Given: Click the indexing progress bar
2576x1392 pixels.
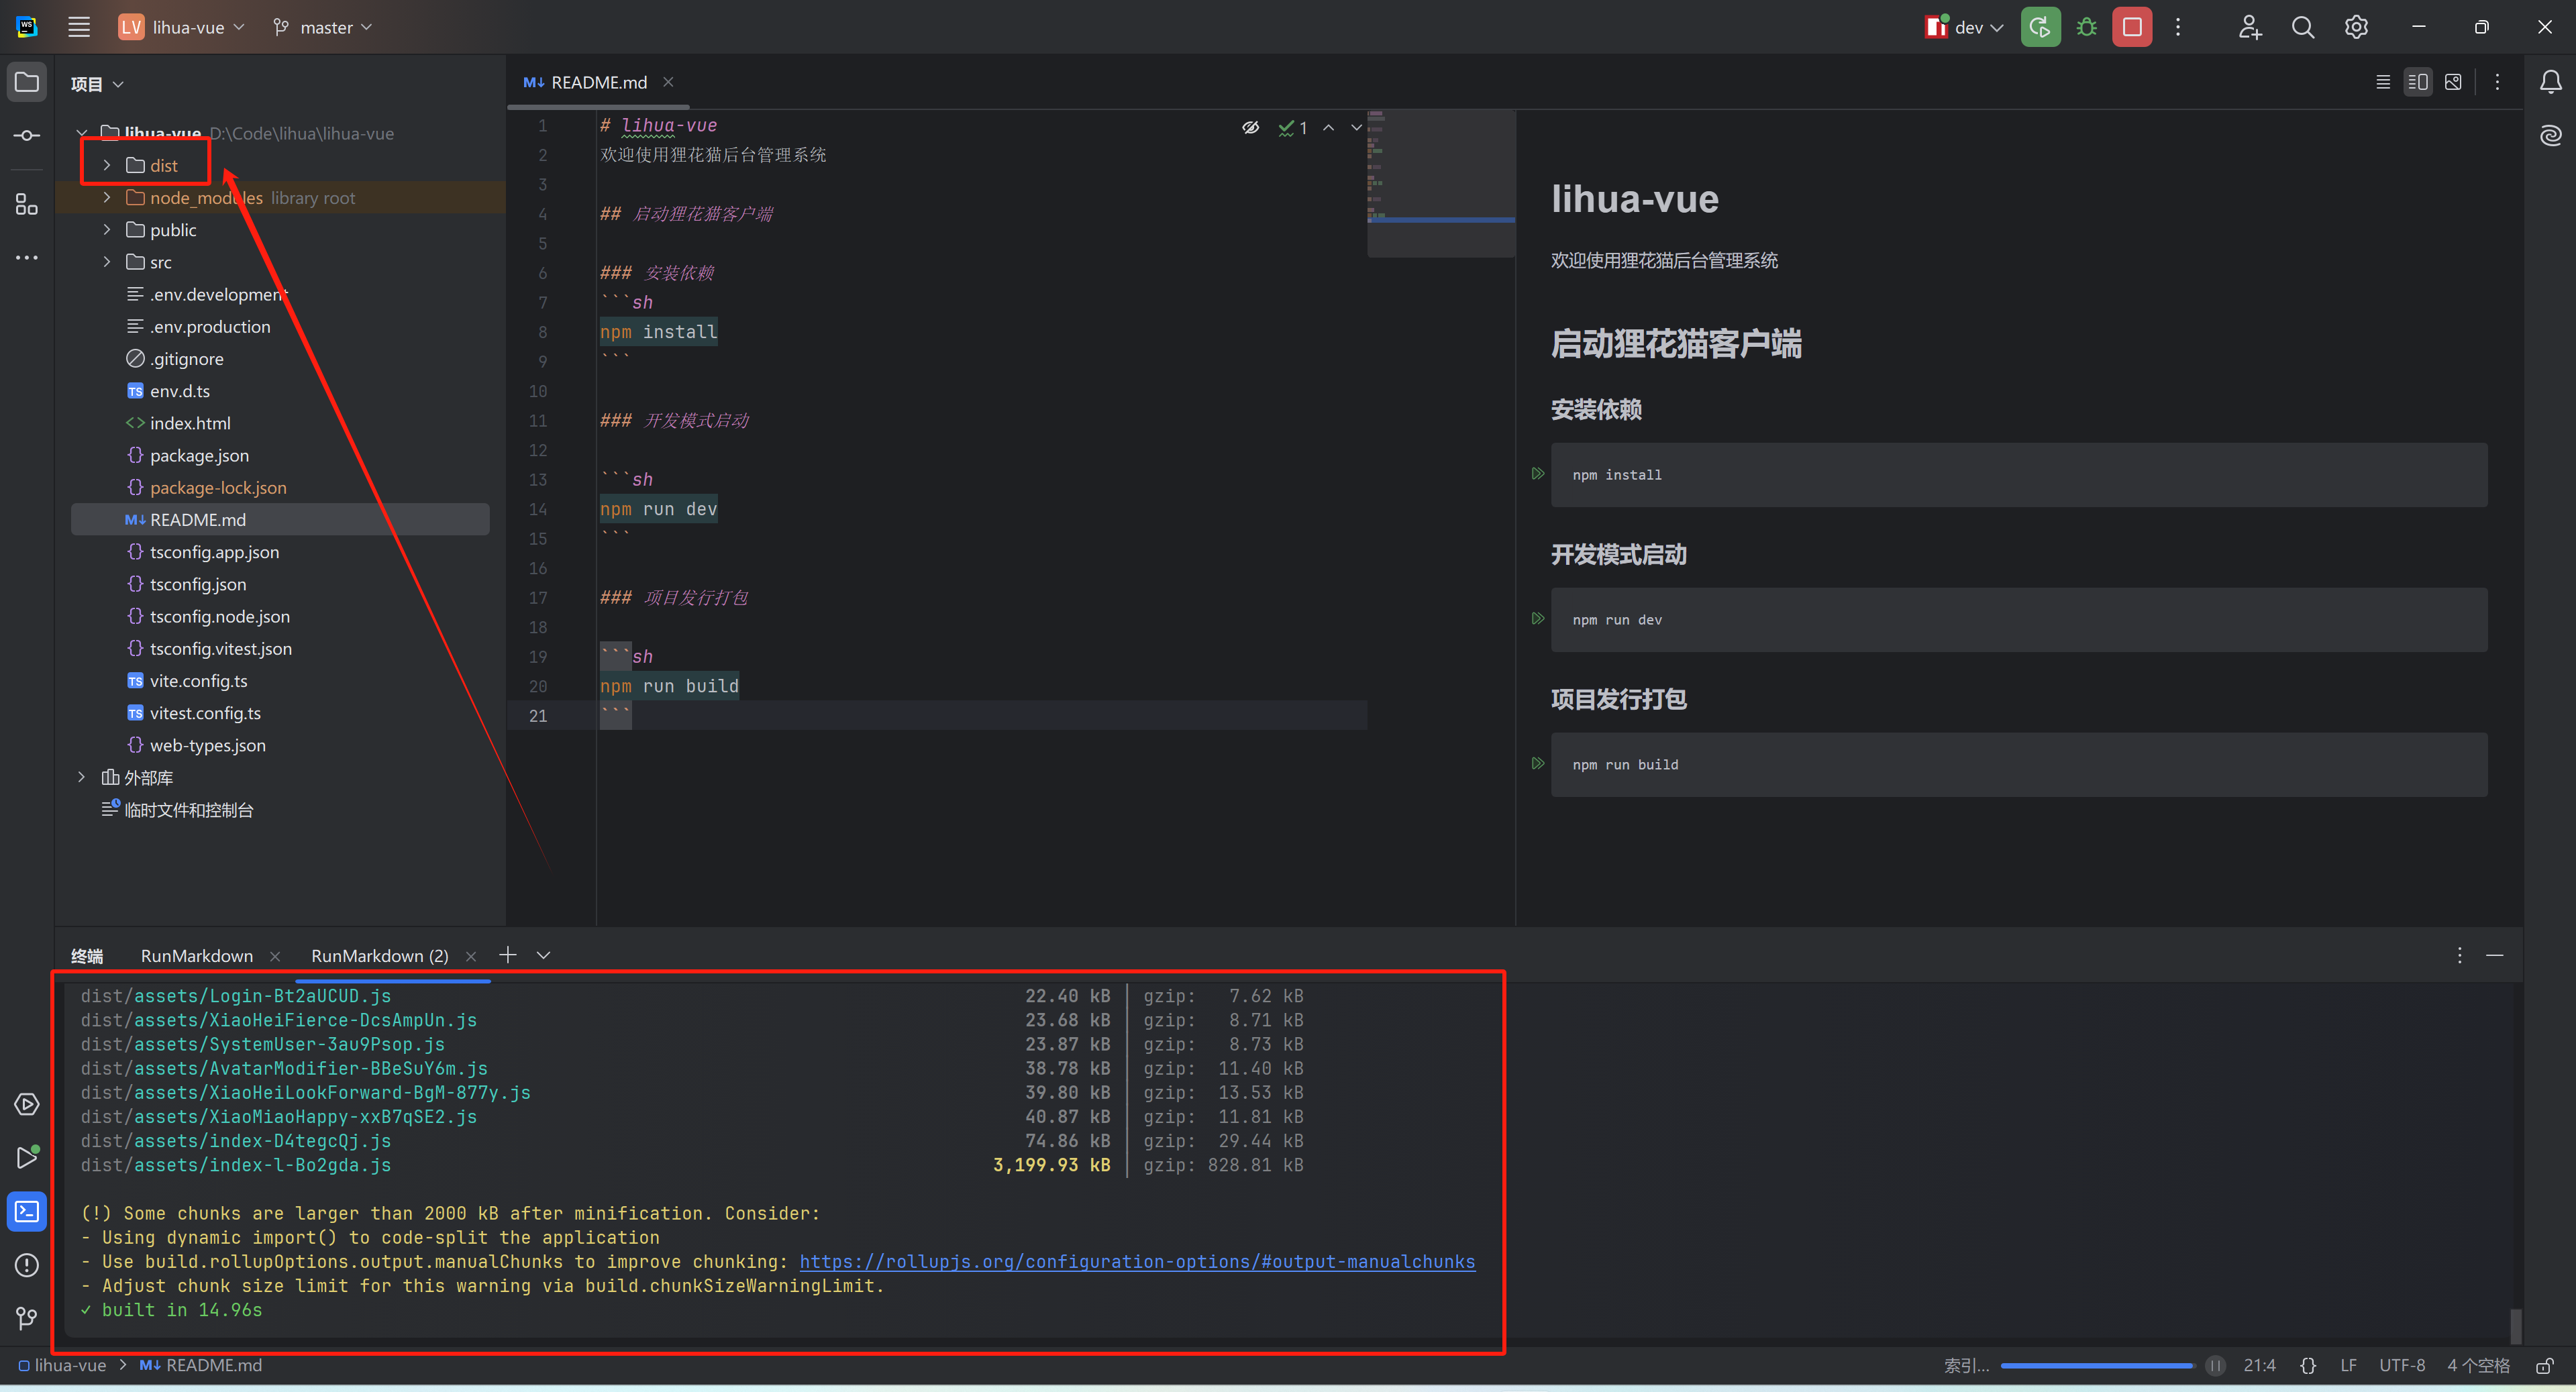Looking at the screenshot, I should 2097,1366.
